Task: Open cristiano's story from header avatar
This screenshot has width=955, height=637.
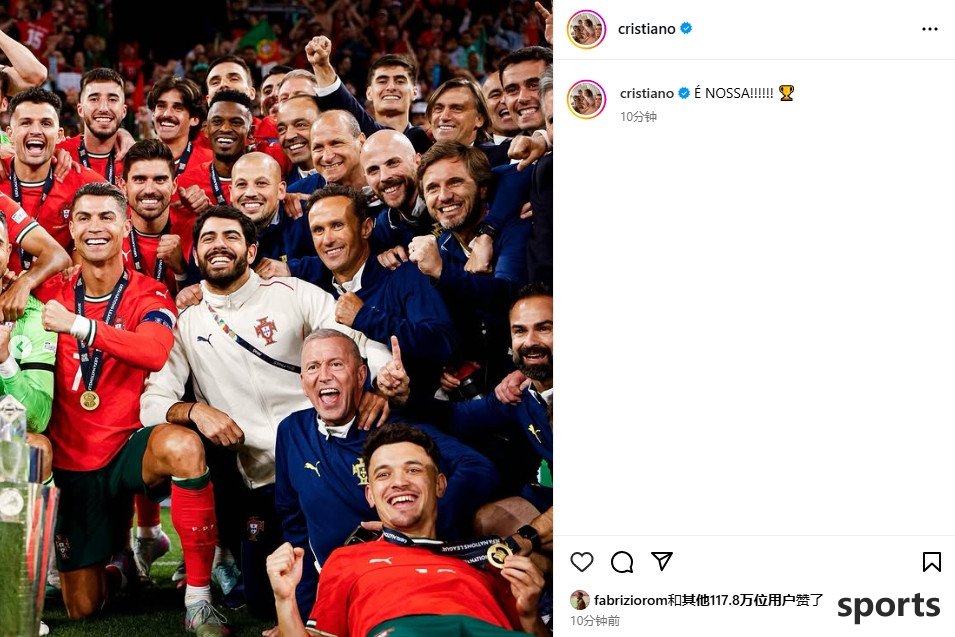Action: coord(586,29)
